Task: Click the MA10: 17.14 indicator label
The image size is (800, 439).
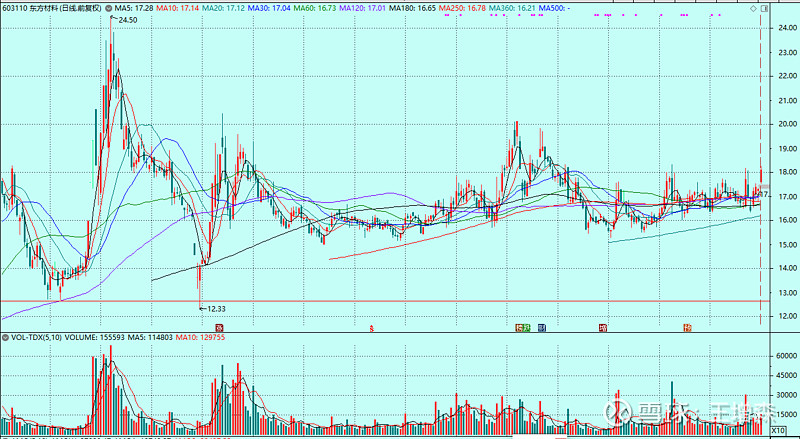Action: tap(178, 9)
